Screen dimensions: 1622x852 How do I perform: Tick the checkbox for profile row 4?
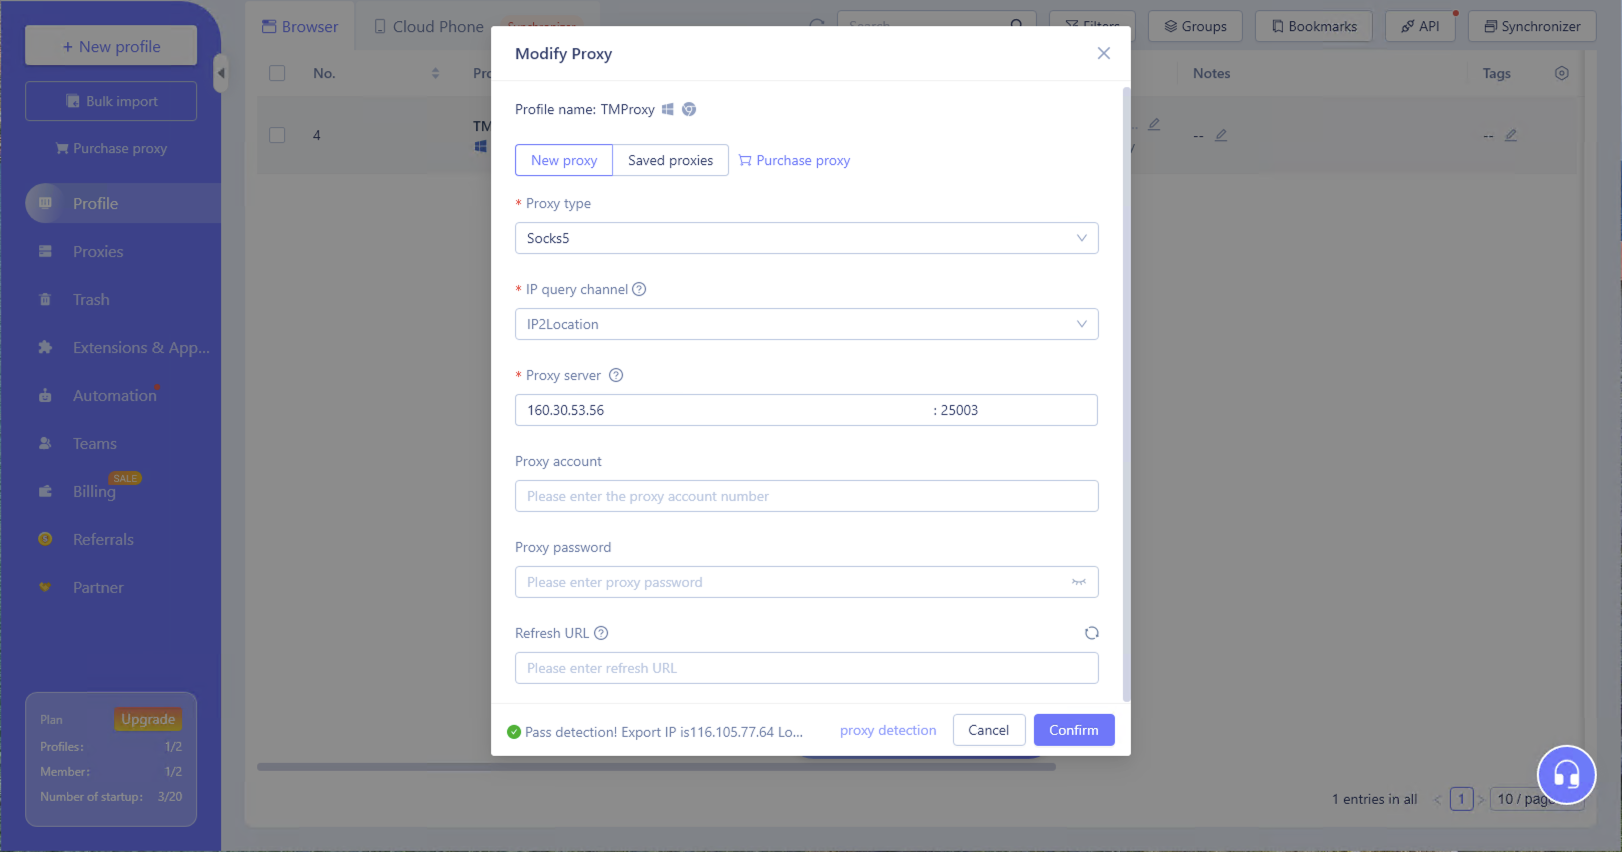(x=277, y=135)
